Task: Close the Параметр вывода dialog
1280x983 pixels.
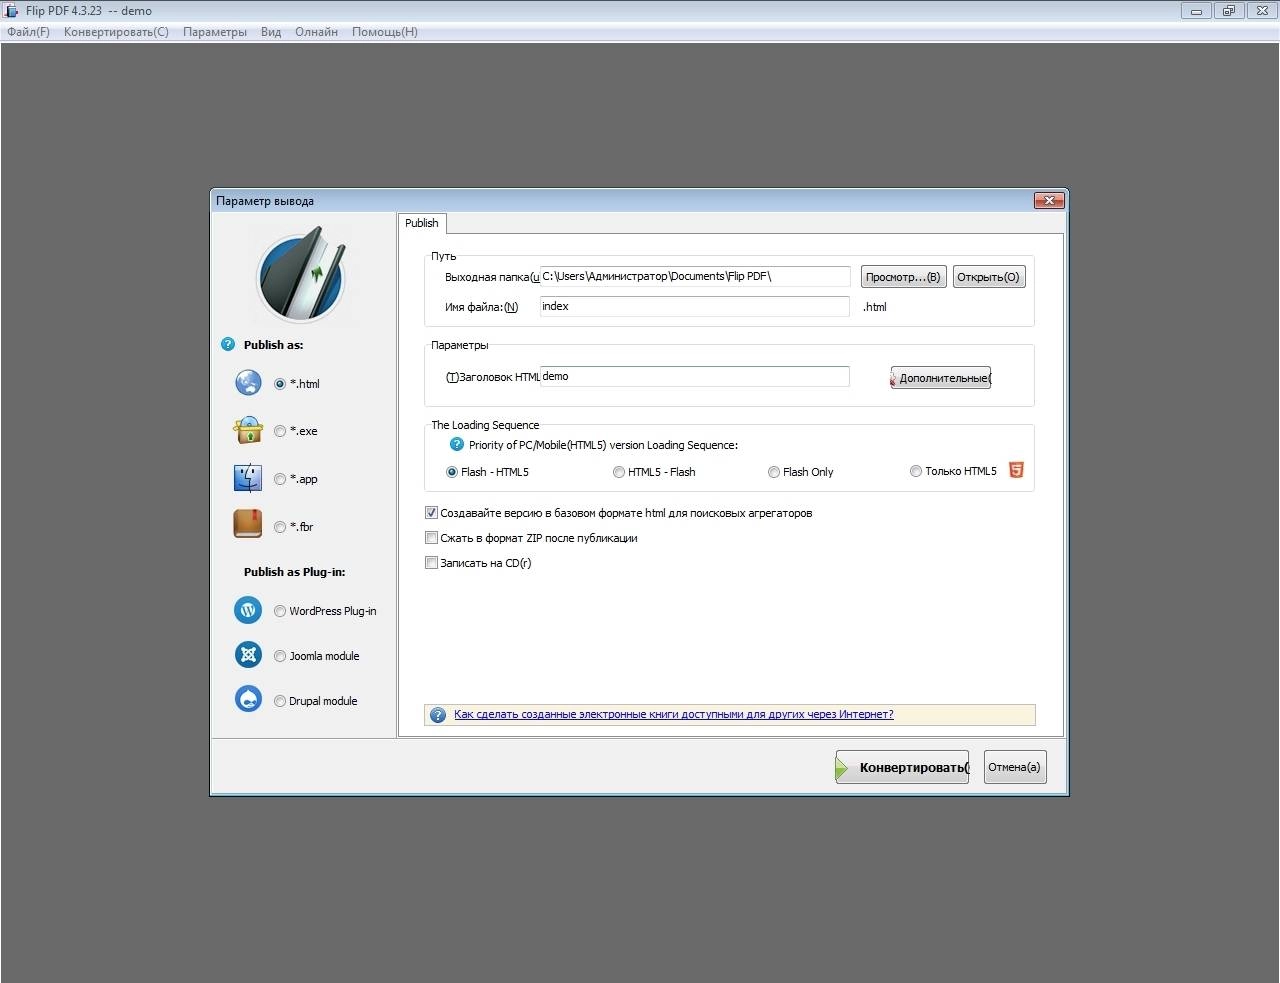Action: click(1048, 200)
